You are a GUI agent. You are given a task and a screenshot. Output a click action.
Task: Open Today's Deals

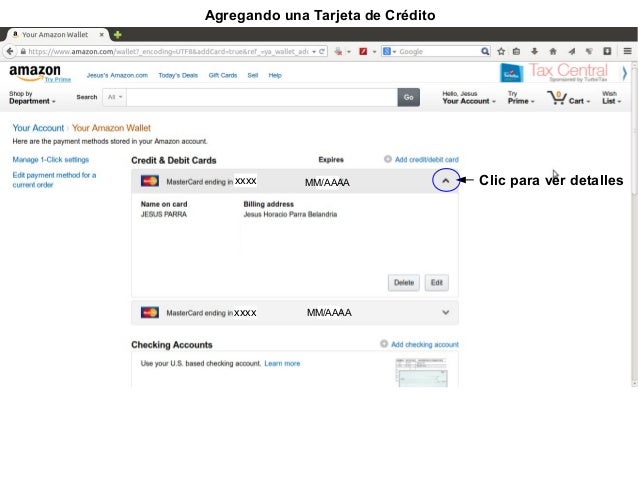pos(178,75)
